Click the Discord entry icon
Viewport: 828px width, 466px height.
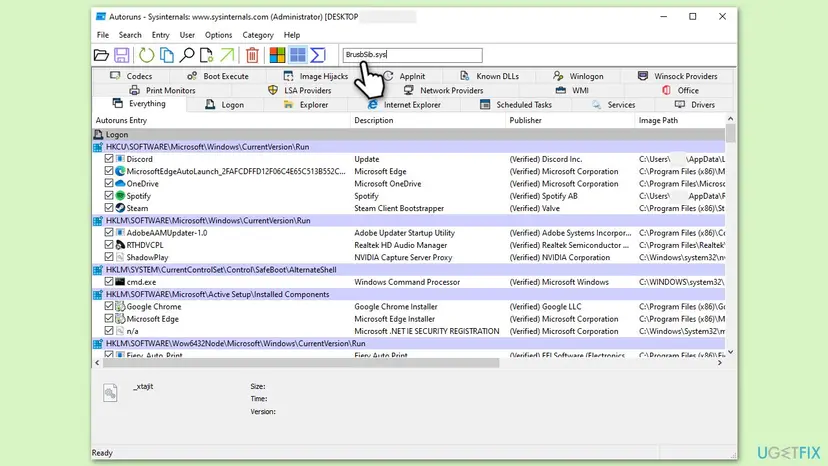120,159
